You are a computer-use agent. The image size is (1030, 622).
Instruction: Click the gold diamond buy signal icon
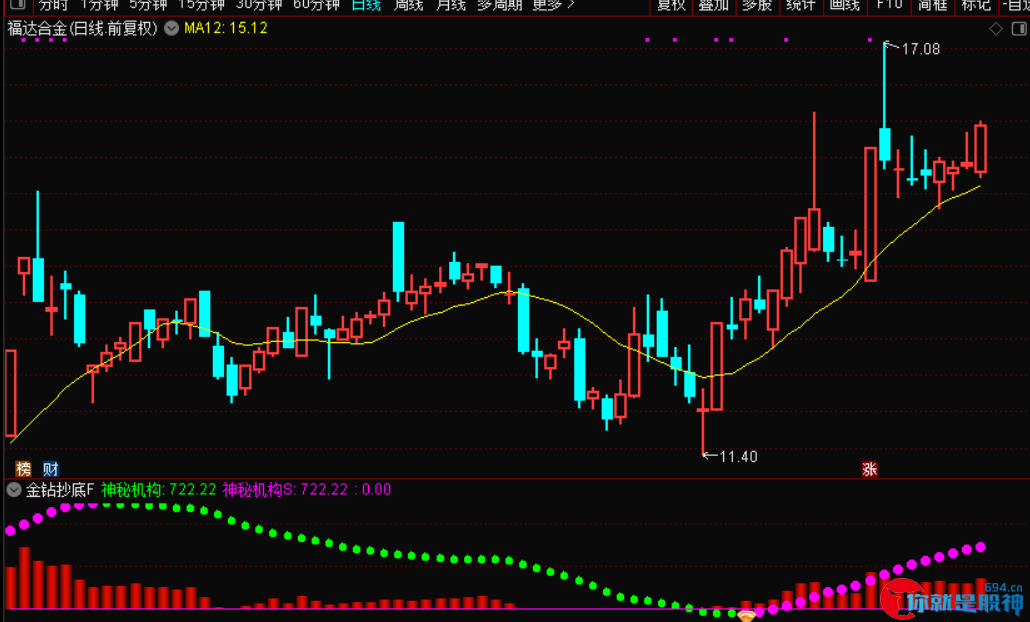(747, 615)
